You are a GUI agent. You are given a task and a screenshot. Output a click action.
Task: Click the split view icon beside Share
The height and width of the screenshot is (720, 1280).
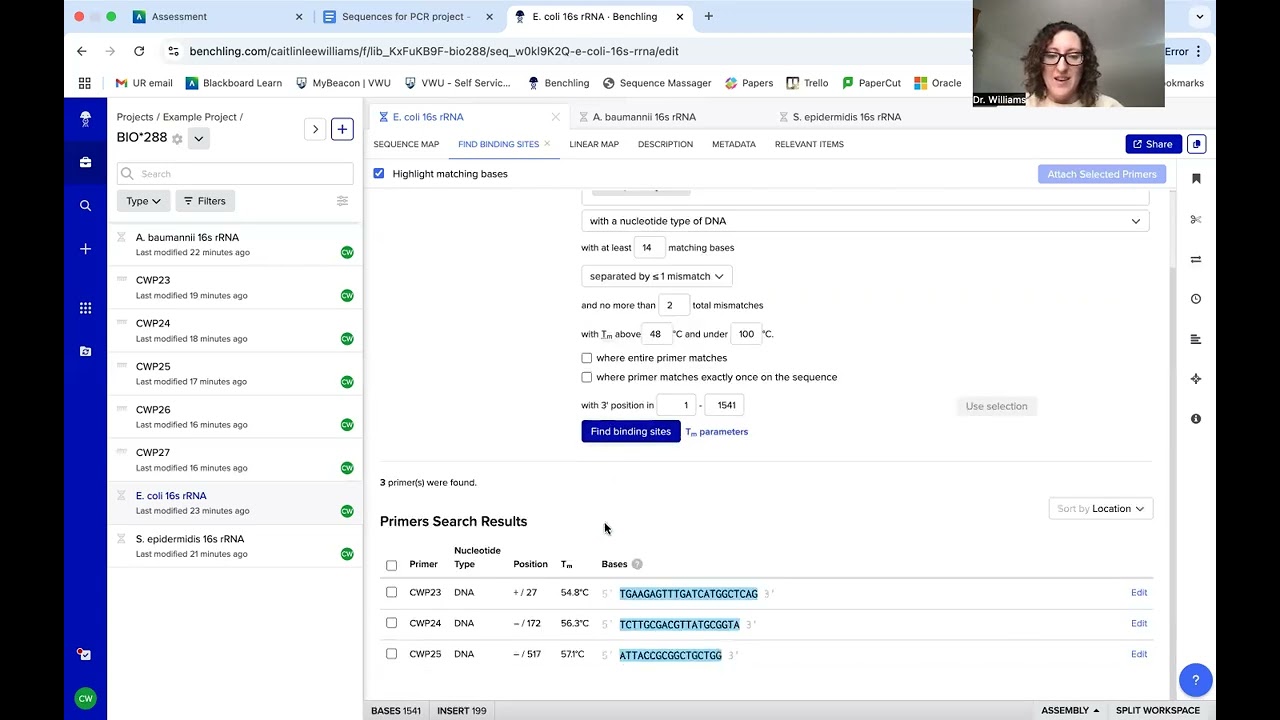coord(1196,144)
